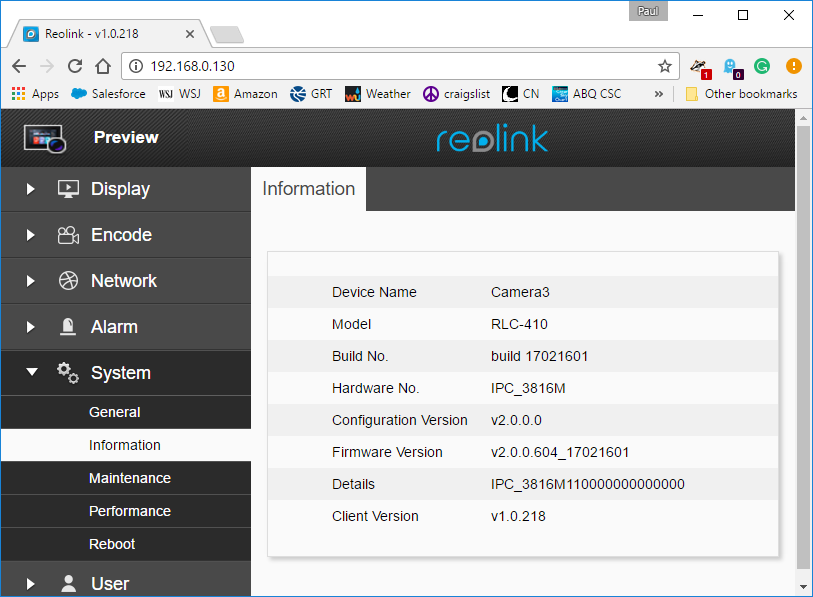The width and height of the screenshot is (813, 597).
Task: Go to browser home page
Action: click(103, 66)
